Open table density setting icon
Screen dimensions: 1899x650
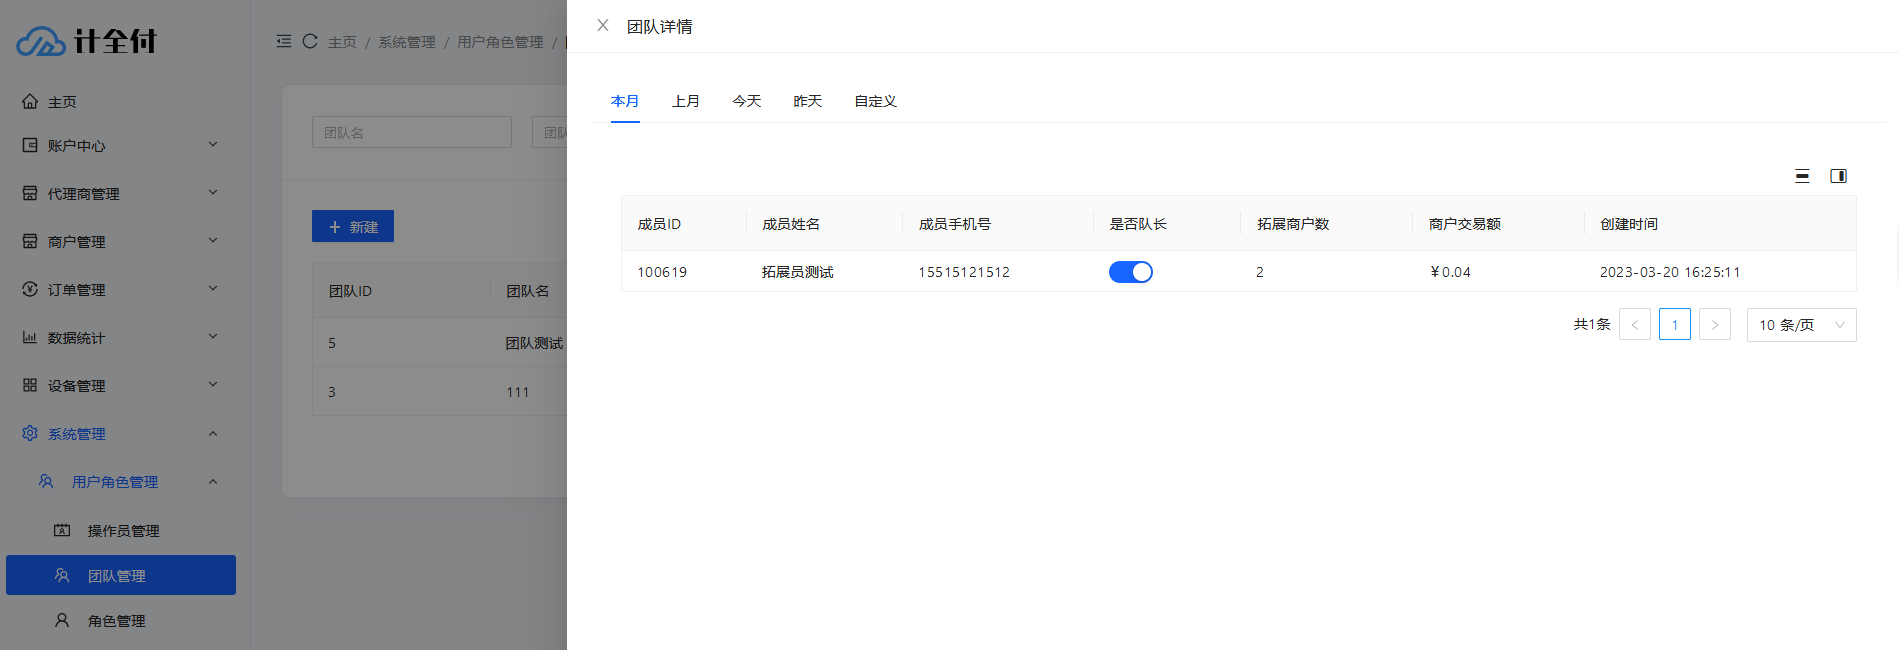point(1802,176)
